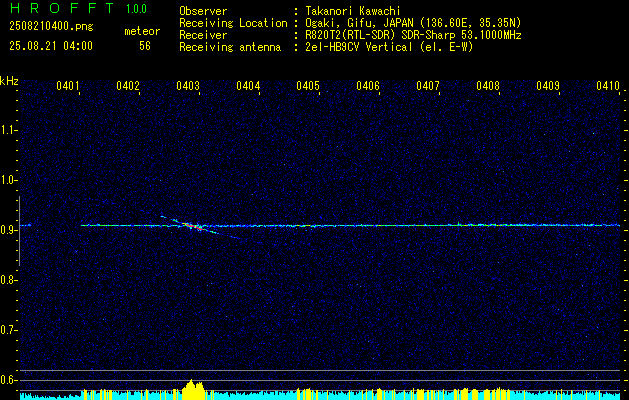The height and width of the screenshot is (400, 629).
Task: Click the gray vertical bar near 0.9 kHz
Action: pos(19,231)
